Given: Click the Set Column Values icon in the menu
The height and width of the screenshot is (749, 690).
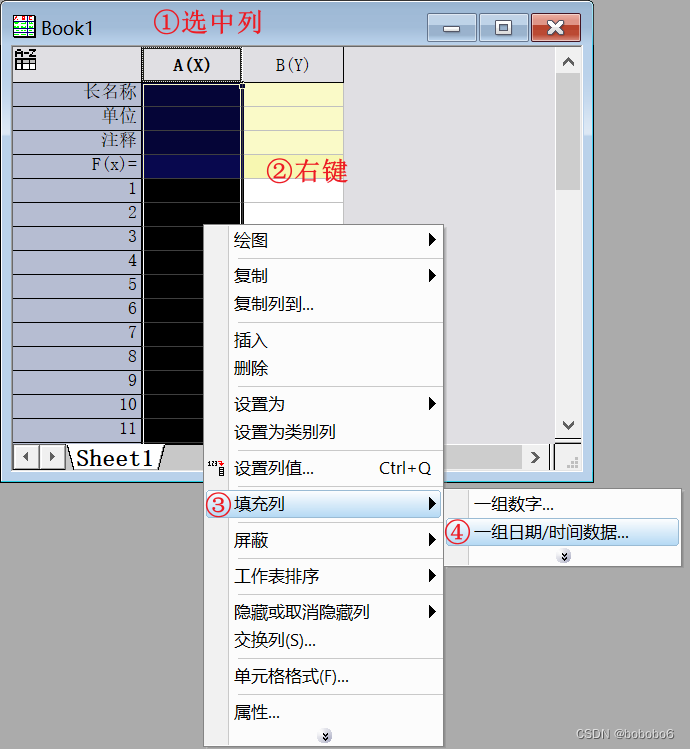Looking at the screenshot, I should click(216, 468).
